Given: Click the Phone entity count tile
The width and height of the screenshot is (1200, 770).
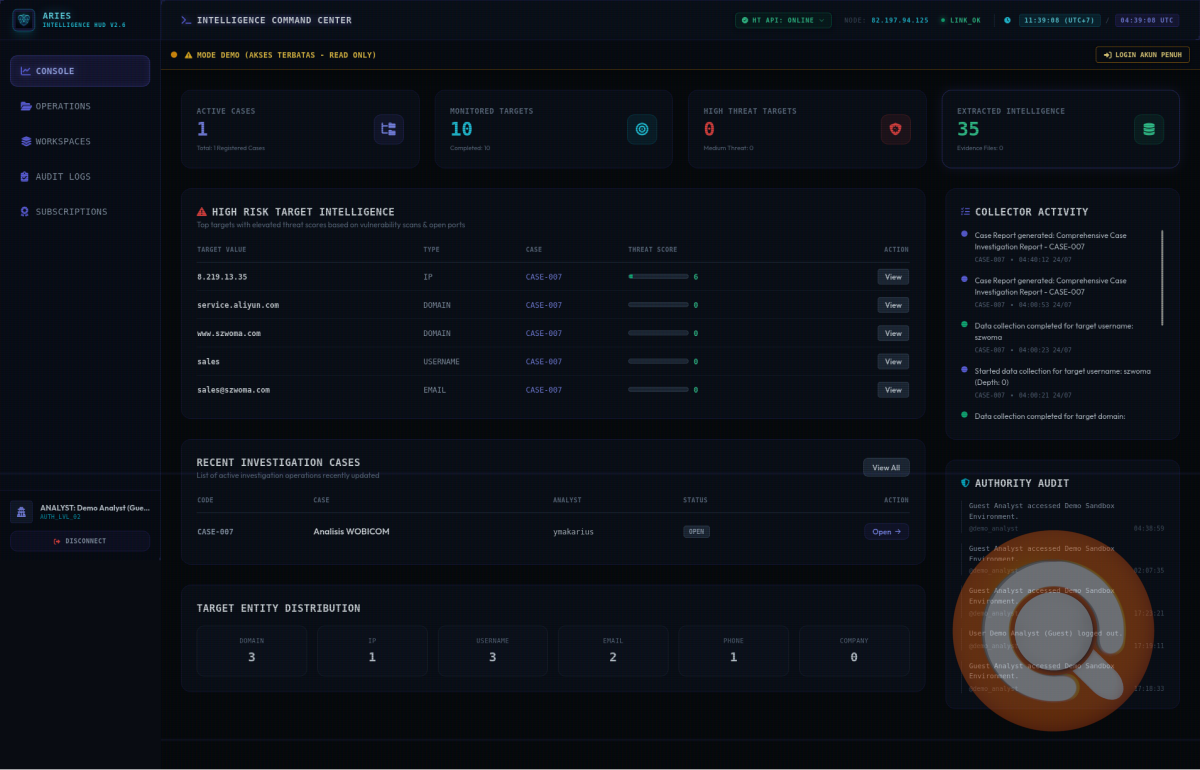Looking at the screenshot, I should 733,651.
